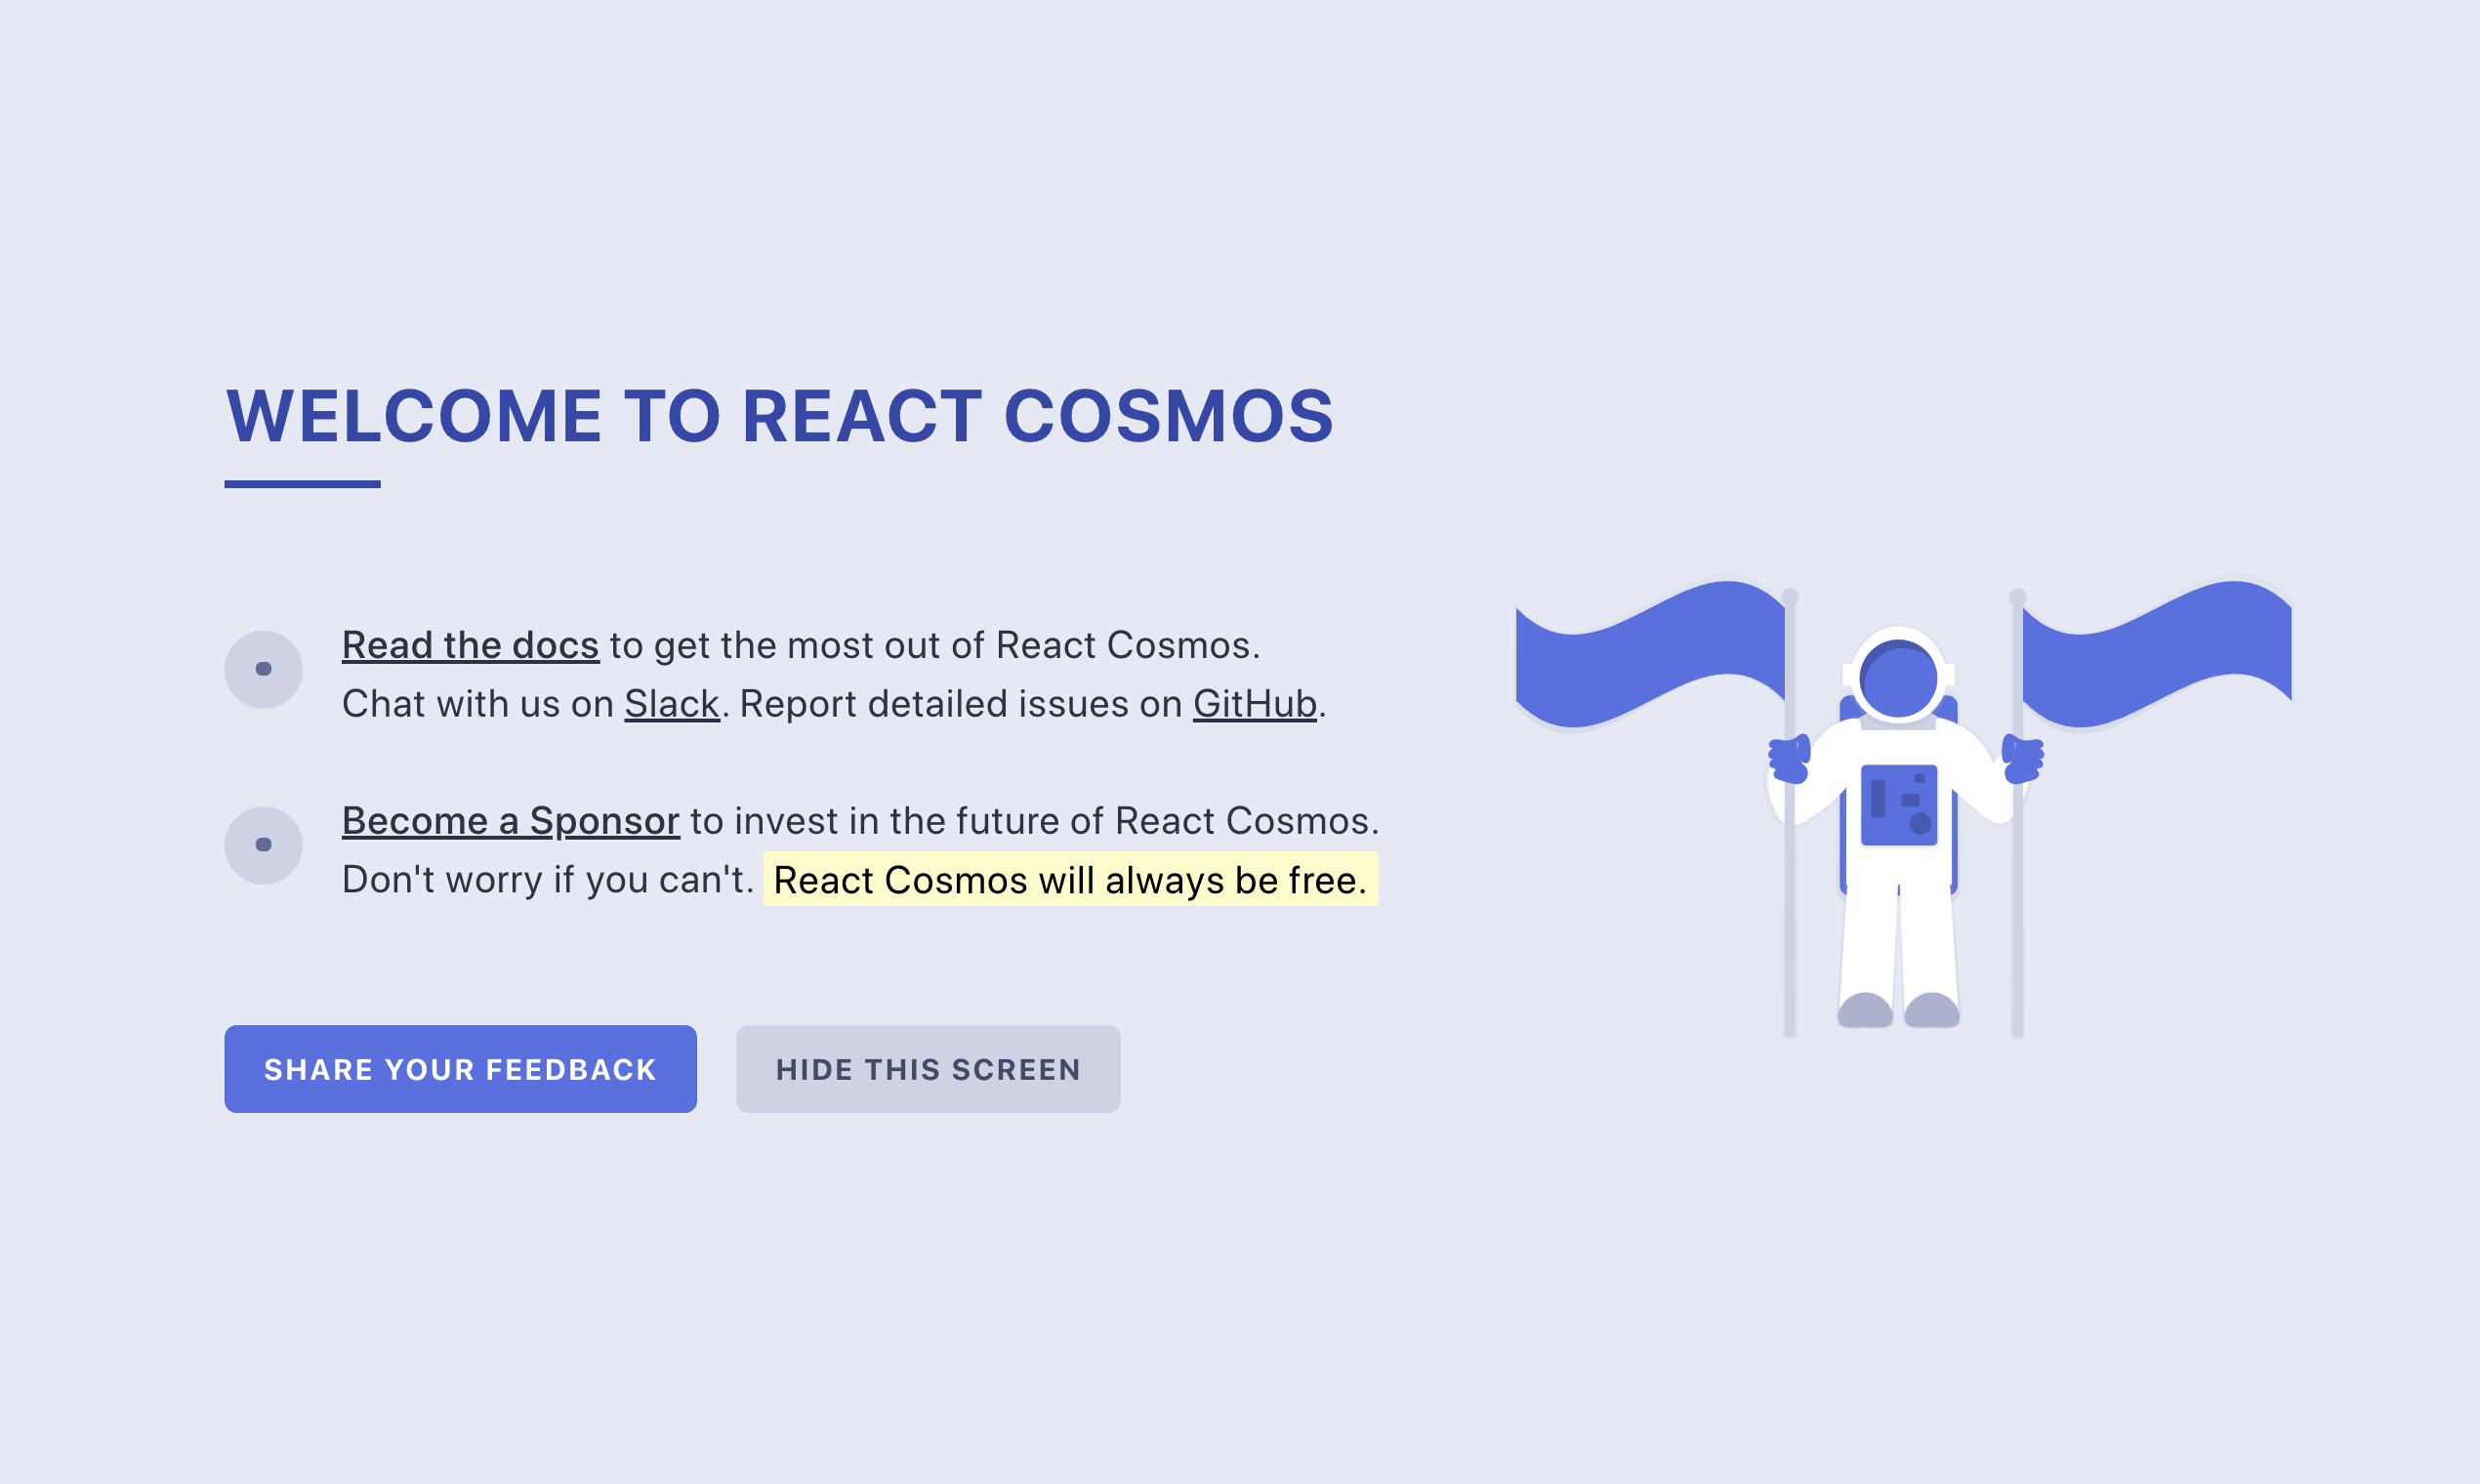Click the 'Don't worry if you can't' text
The width and height of the screenshot is (2480, 1484).
(x=546, y=880)
